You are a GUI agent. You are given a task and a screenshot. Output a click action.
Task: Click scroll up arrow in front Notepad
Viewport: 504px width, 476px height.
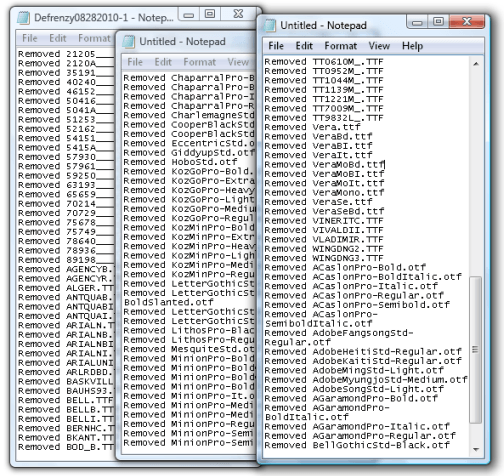(x=476, y=63)
